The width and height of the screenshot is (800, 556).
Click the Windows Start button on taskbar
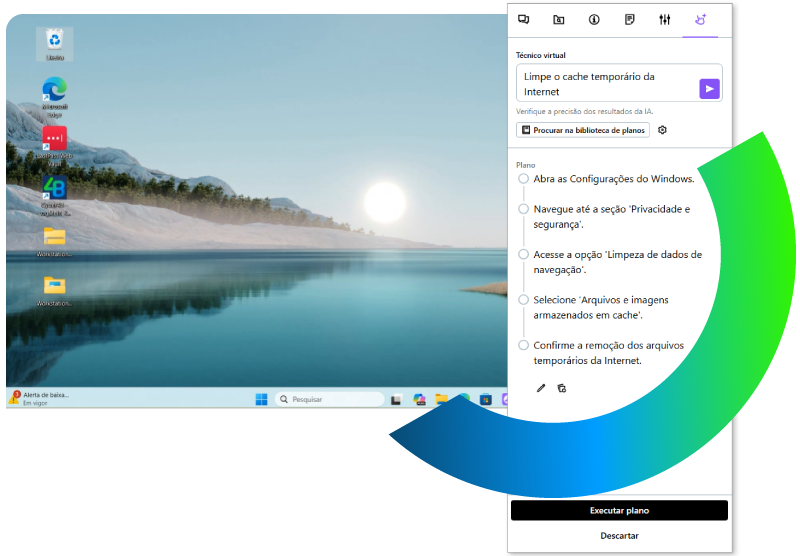(x=261, y=399)
